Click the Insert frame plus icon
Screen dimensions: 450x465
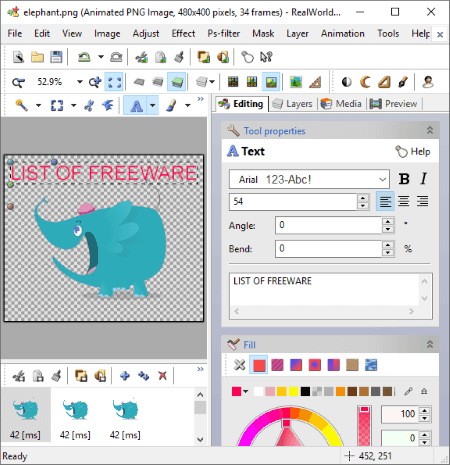pos(125,376)
